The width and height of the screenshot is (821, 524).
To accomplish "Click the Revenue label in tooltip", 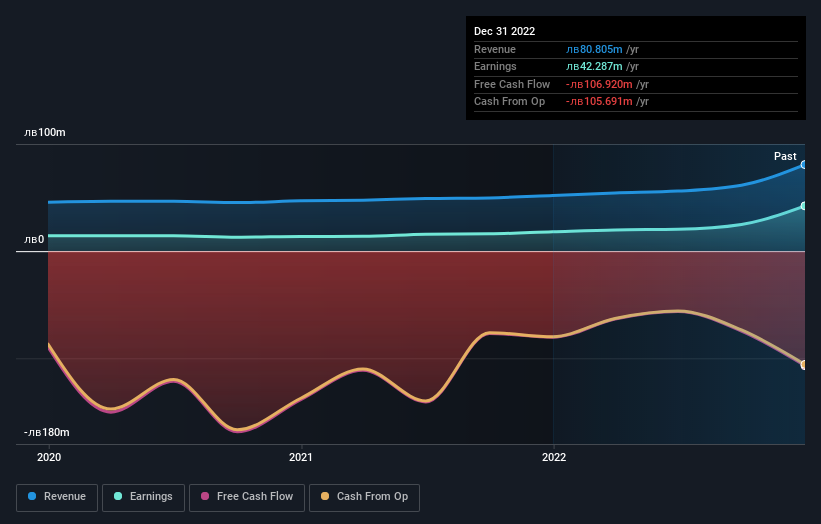I will pos(495,49).
